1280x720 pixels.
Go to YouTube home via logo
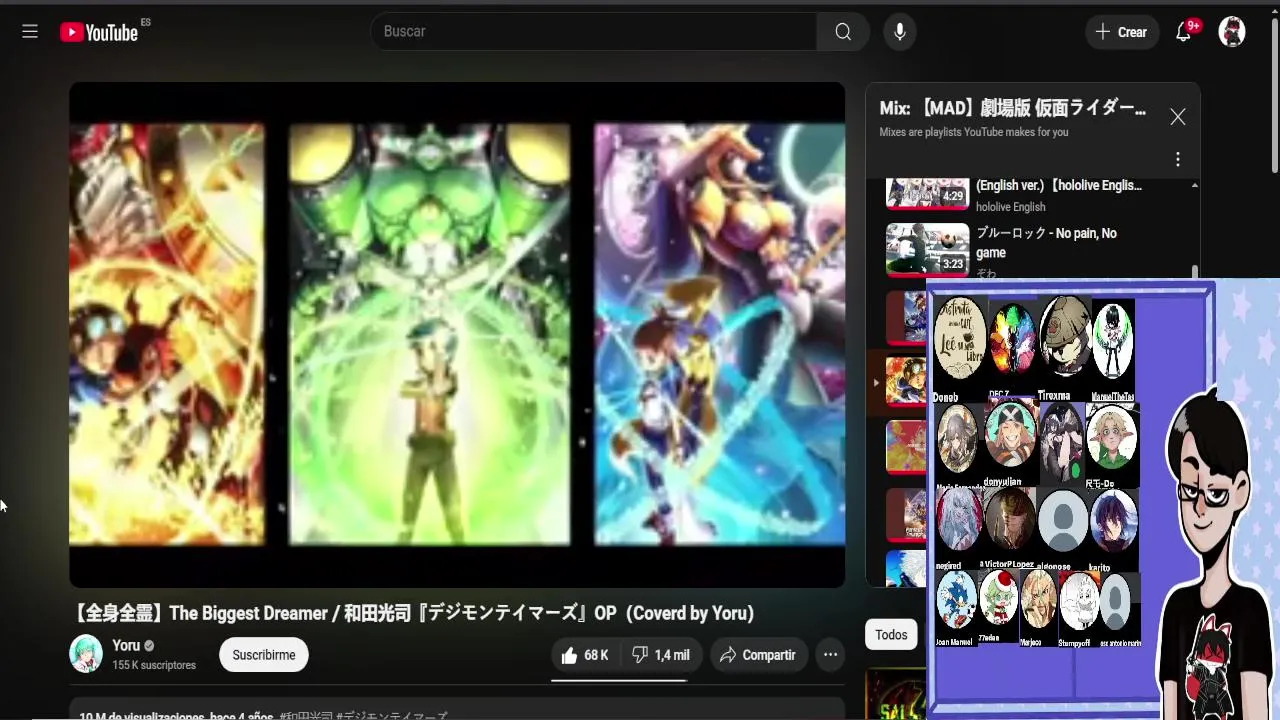coord(99,32)
